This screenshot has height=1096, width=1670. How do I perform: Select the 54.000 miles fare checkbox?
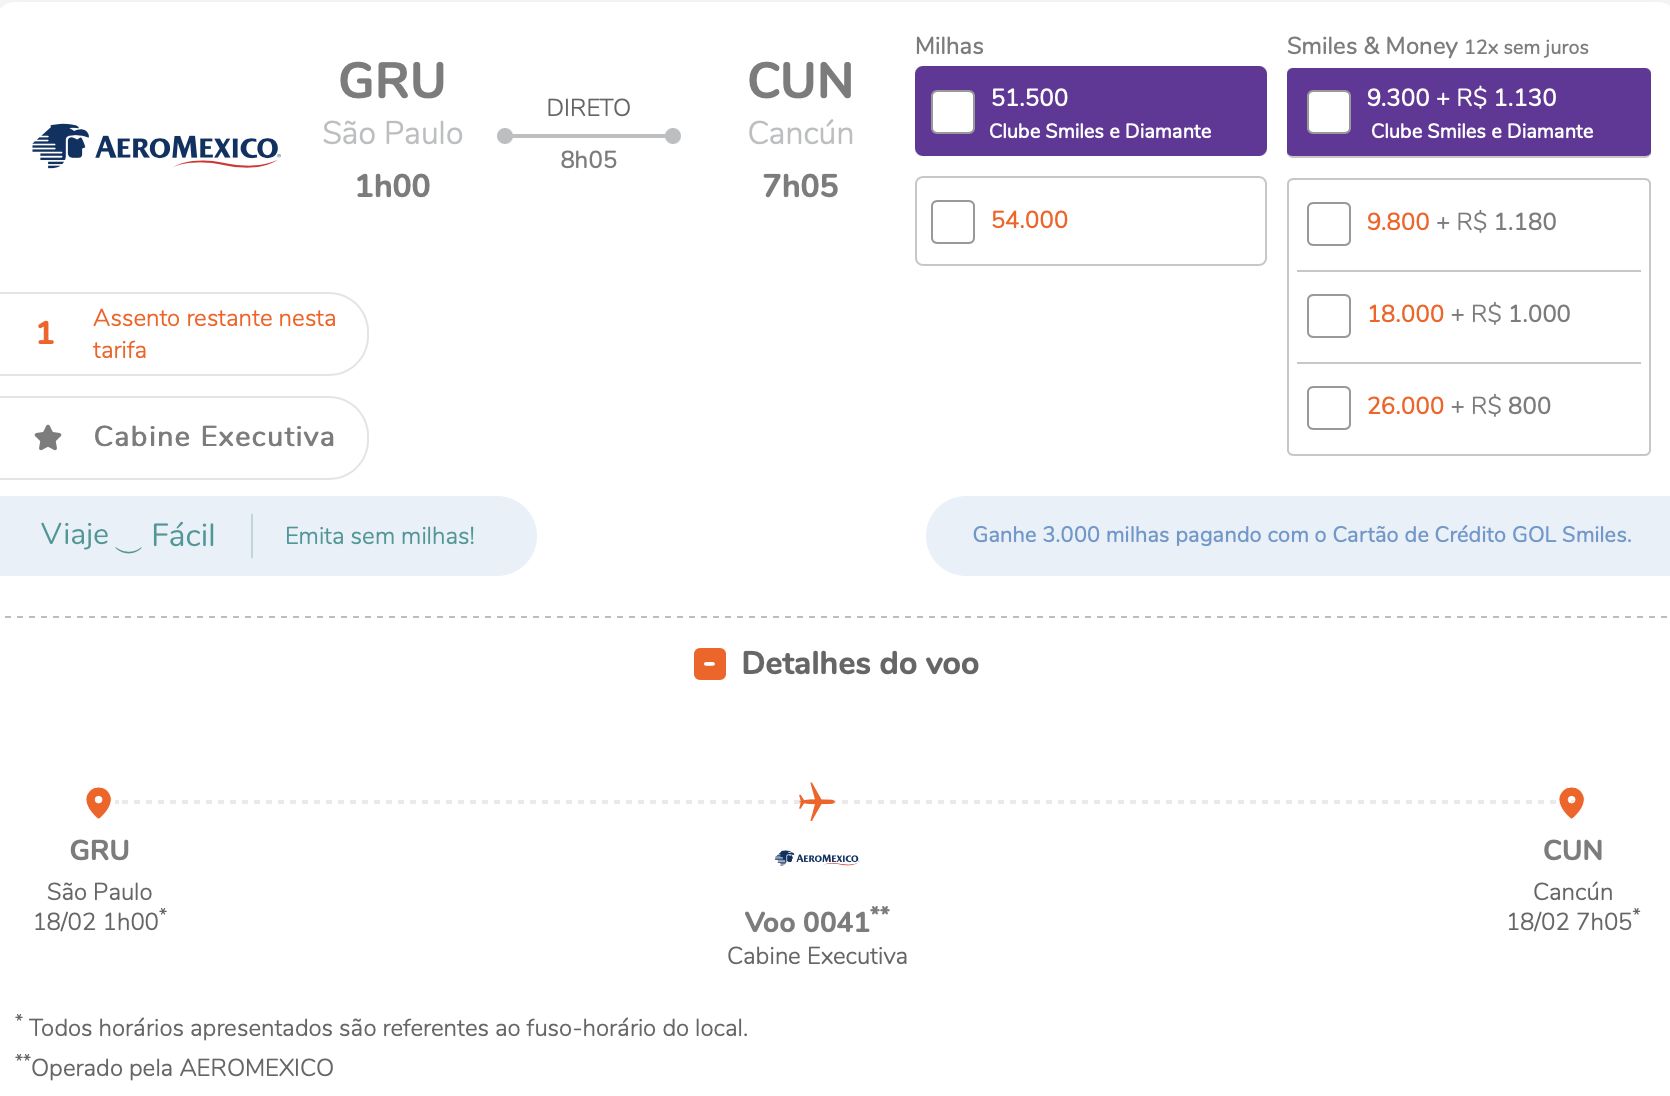click(953, 221)
